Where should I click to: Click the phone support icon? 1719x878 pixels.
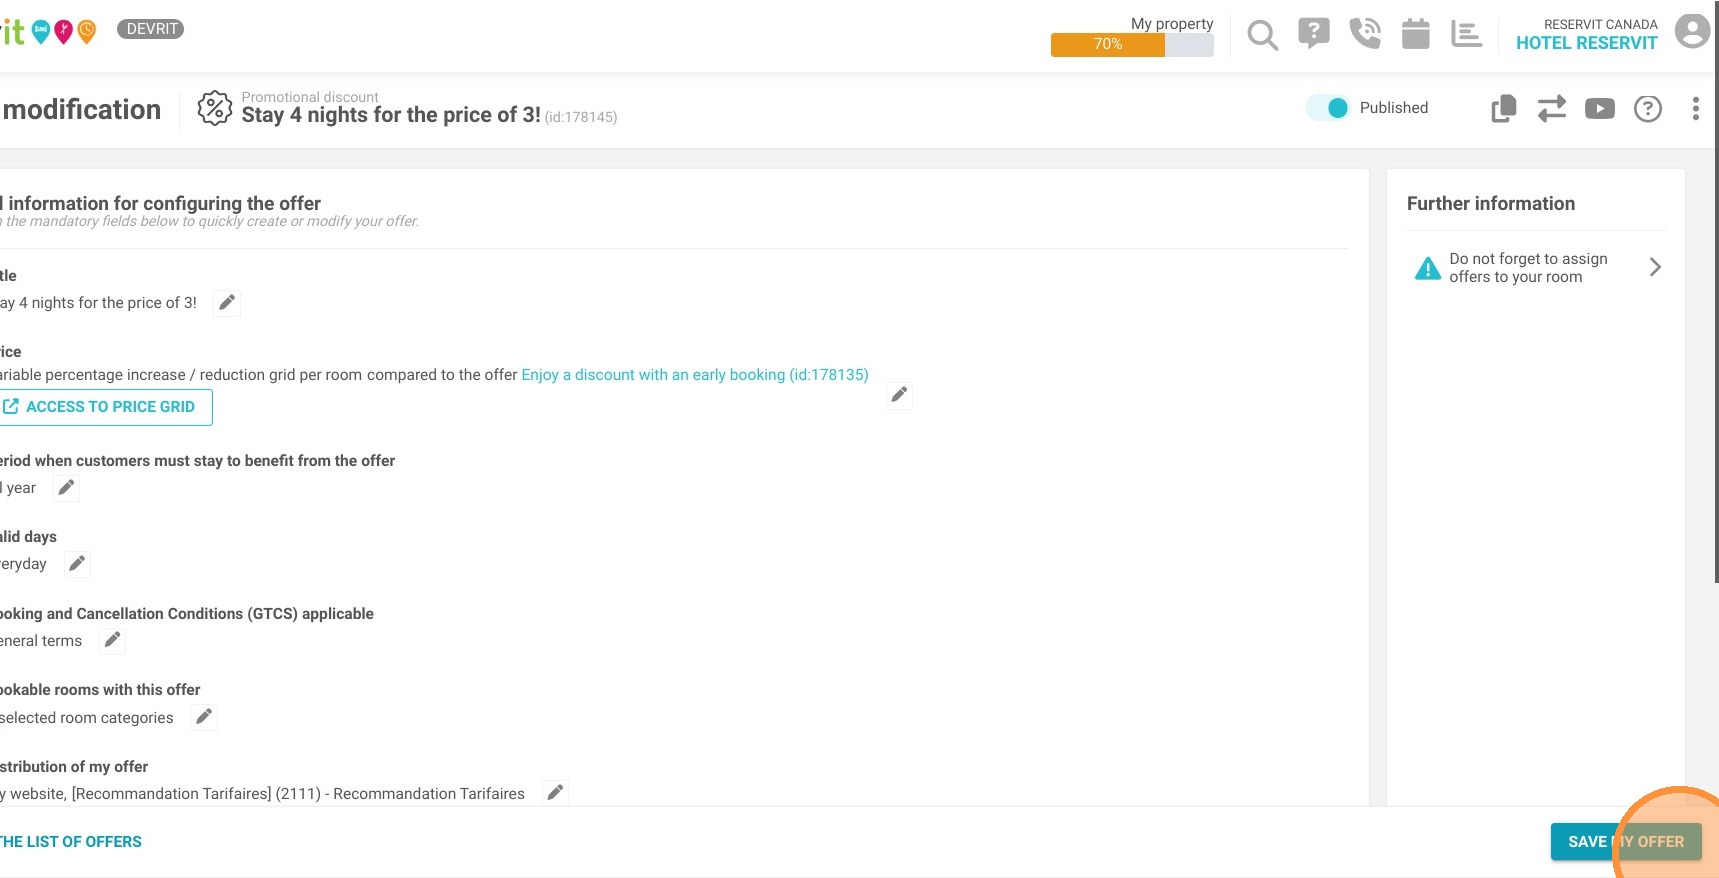point(1365,33)
